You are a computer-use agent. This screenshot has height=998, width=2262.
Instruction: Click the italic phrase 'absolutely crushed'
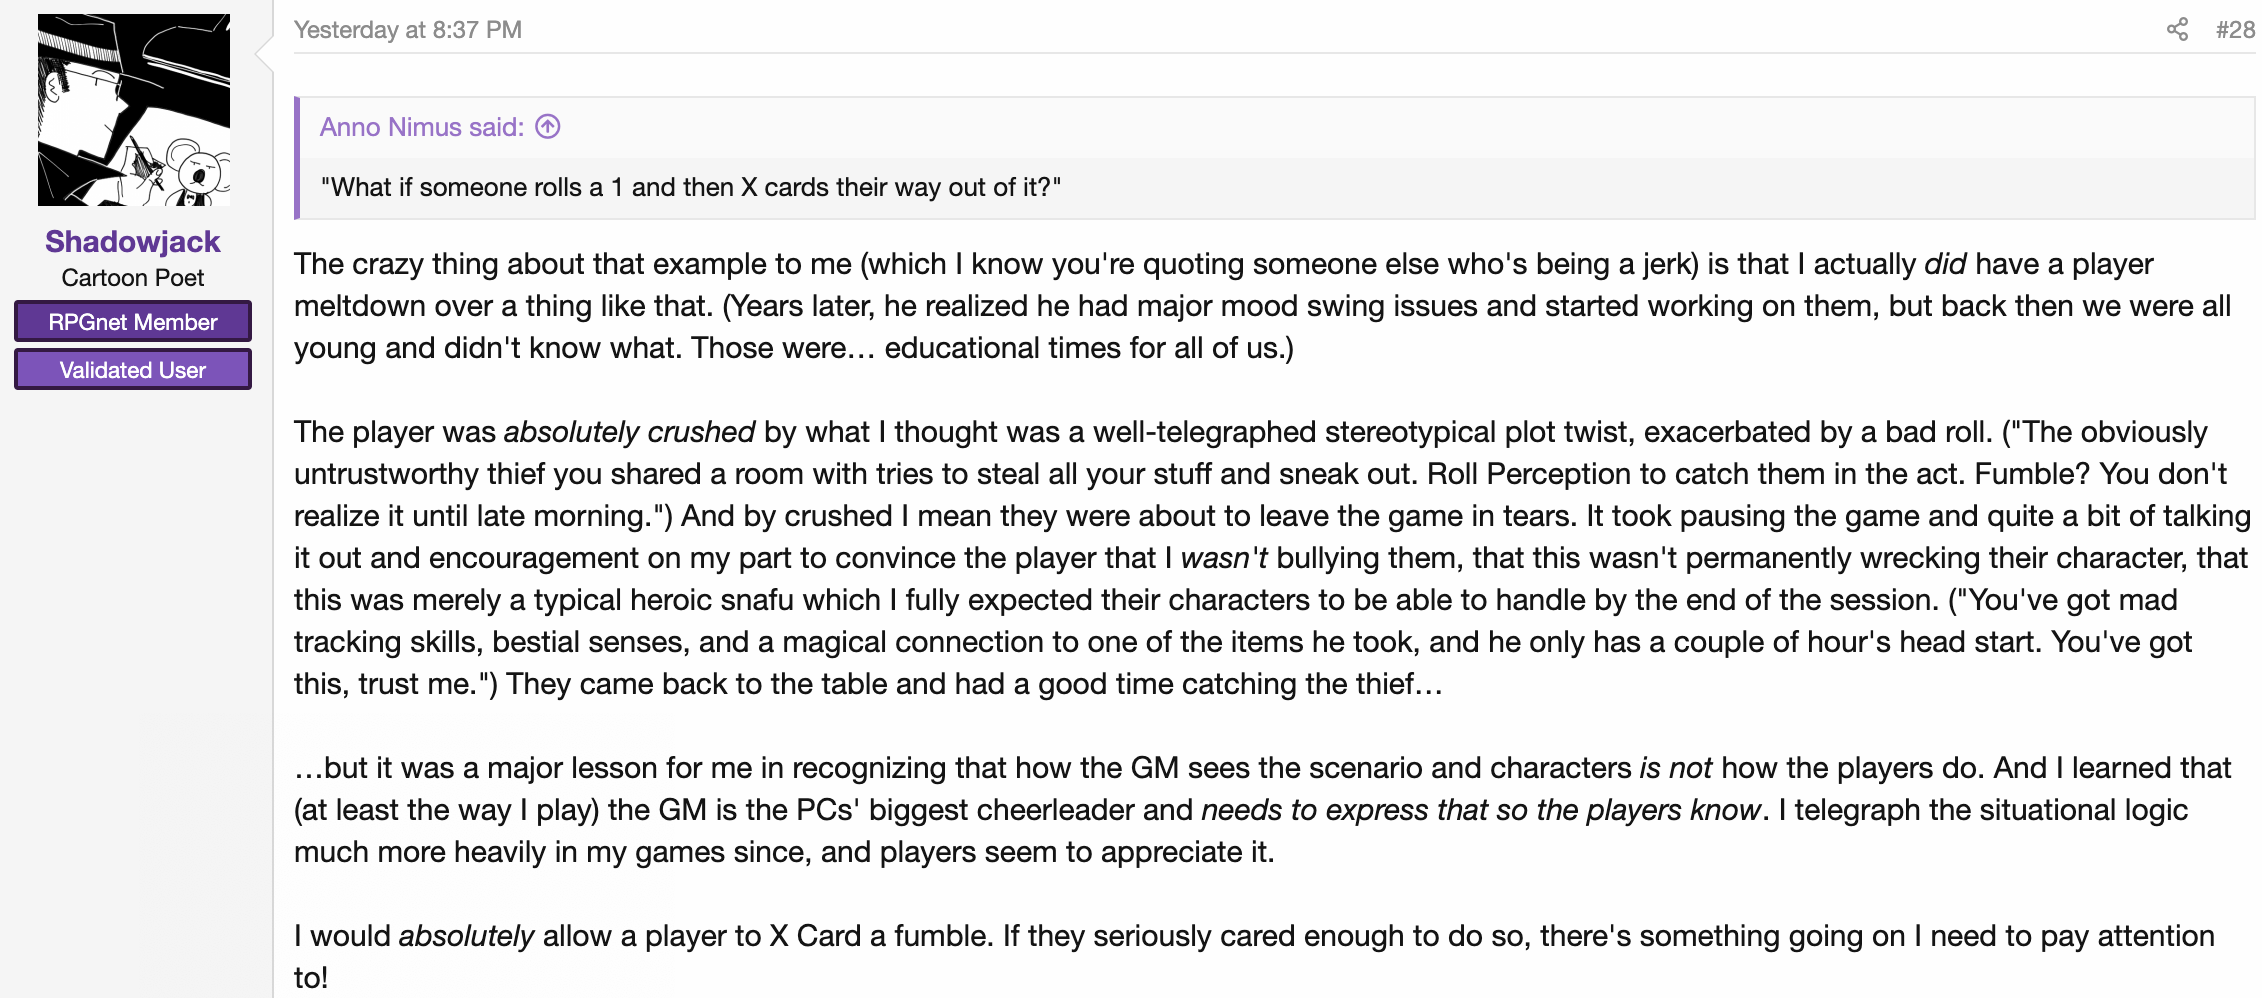tap(629, 432)
